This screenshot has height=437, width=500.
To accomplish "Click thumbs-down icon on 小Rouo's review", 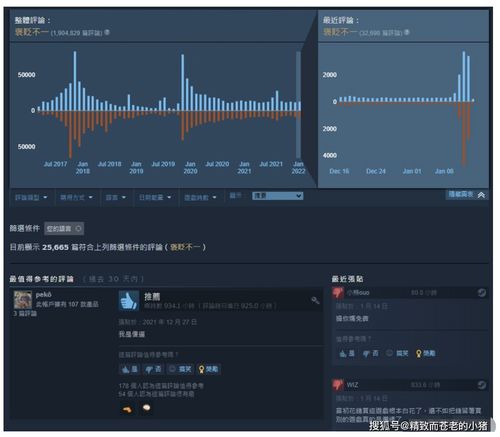I will click(x=338, y=293).
